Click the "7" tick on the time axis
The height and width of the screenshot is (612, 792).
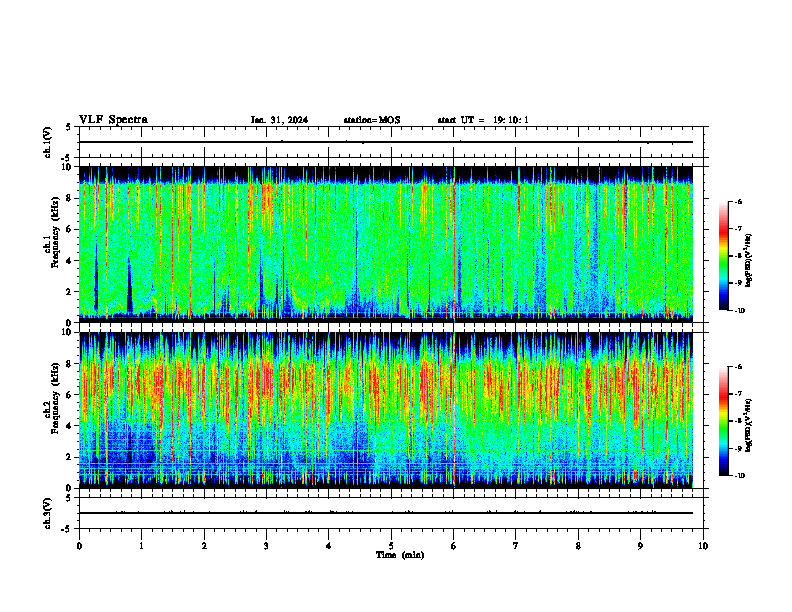(x=516, y=546)
